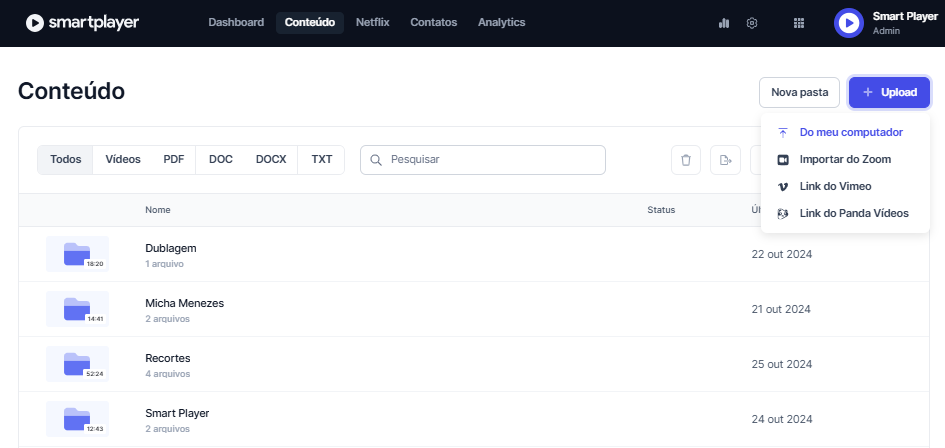Click the date 22 out 2024

click(x=782, y=254)
